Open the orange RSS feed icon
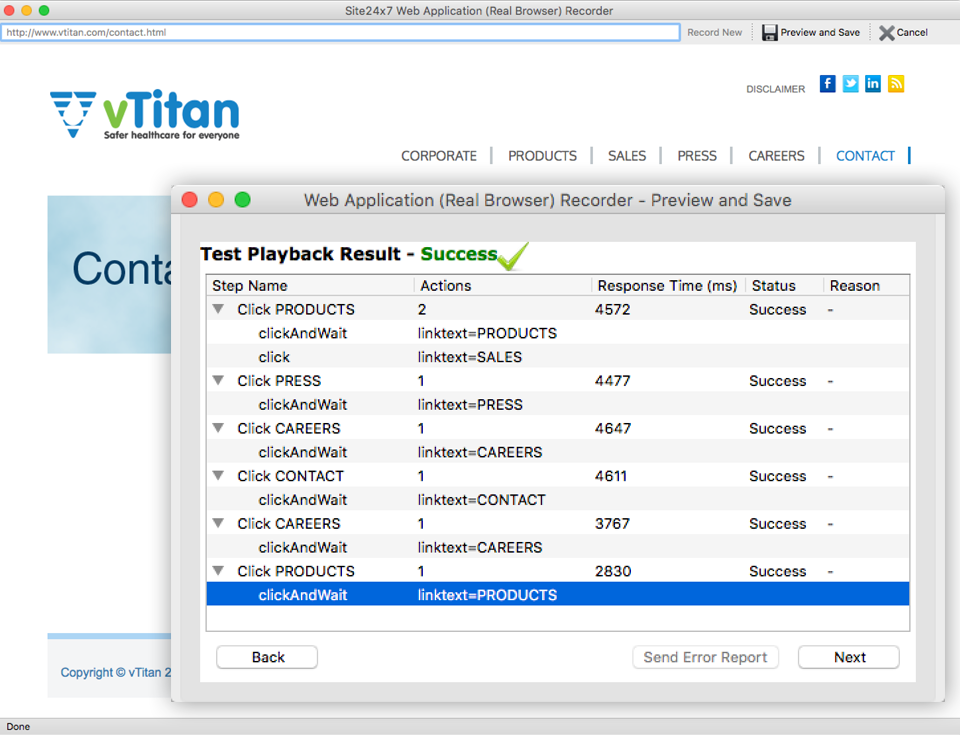The image size is (960, 735). pos(896,83)
